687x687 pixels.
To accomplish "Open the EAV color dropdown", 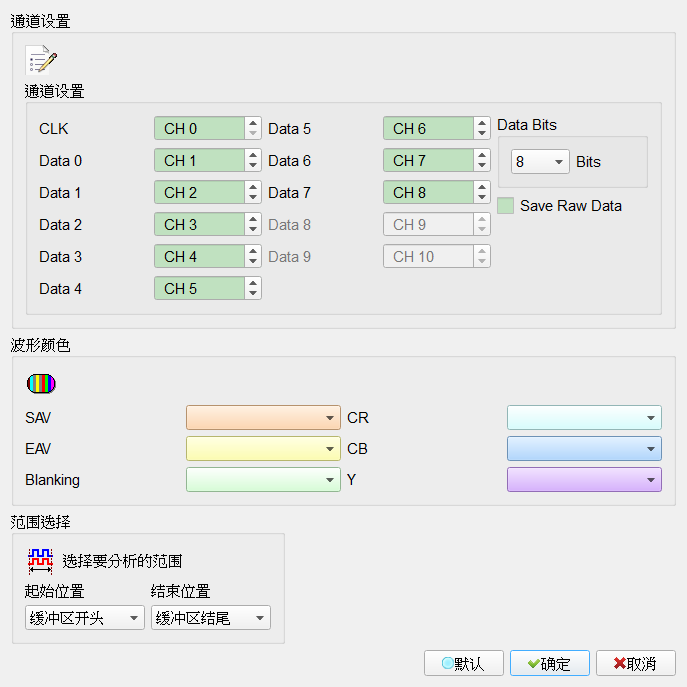I will point(263,449).
